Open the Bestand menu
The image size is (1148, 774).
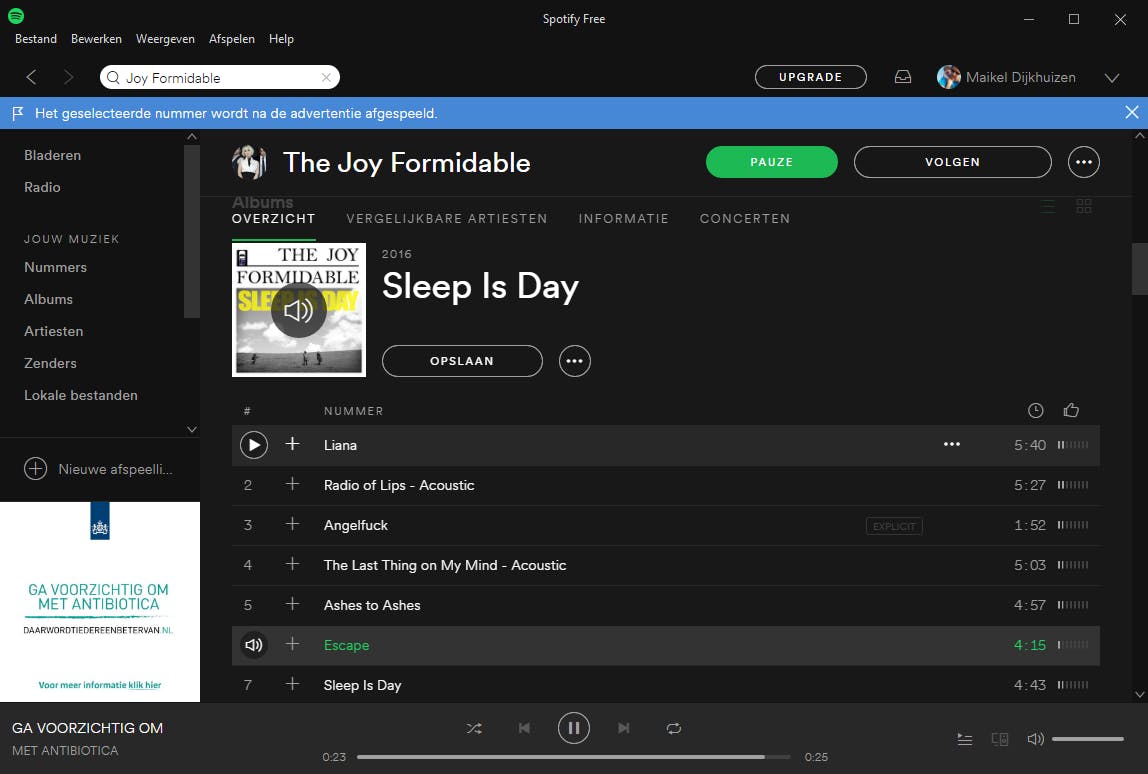(36, 39)
